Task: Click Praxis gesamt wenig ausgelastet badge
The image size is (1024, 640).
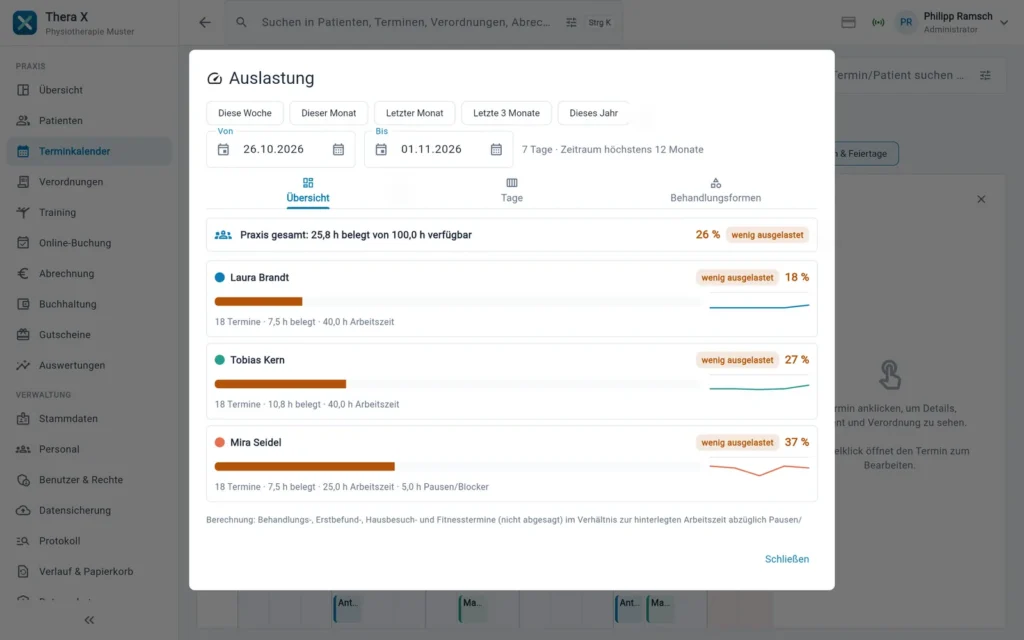Action: coord(767,235)
